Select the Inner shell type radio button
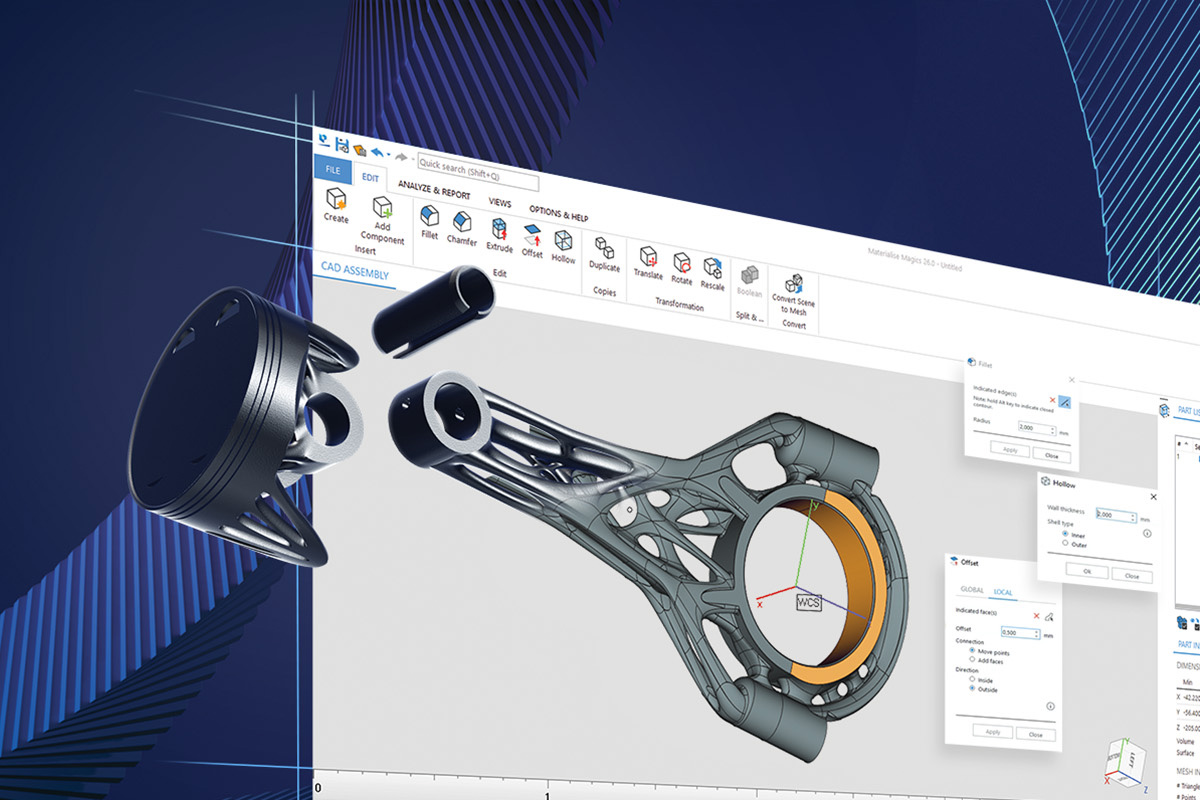Screen dimensions: 1200x800 pos(1064,533)
